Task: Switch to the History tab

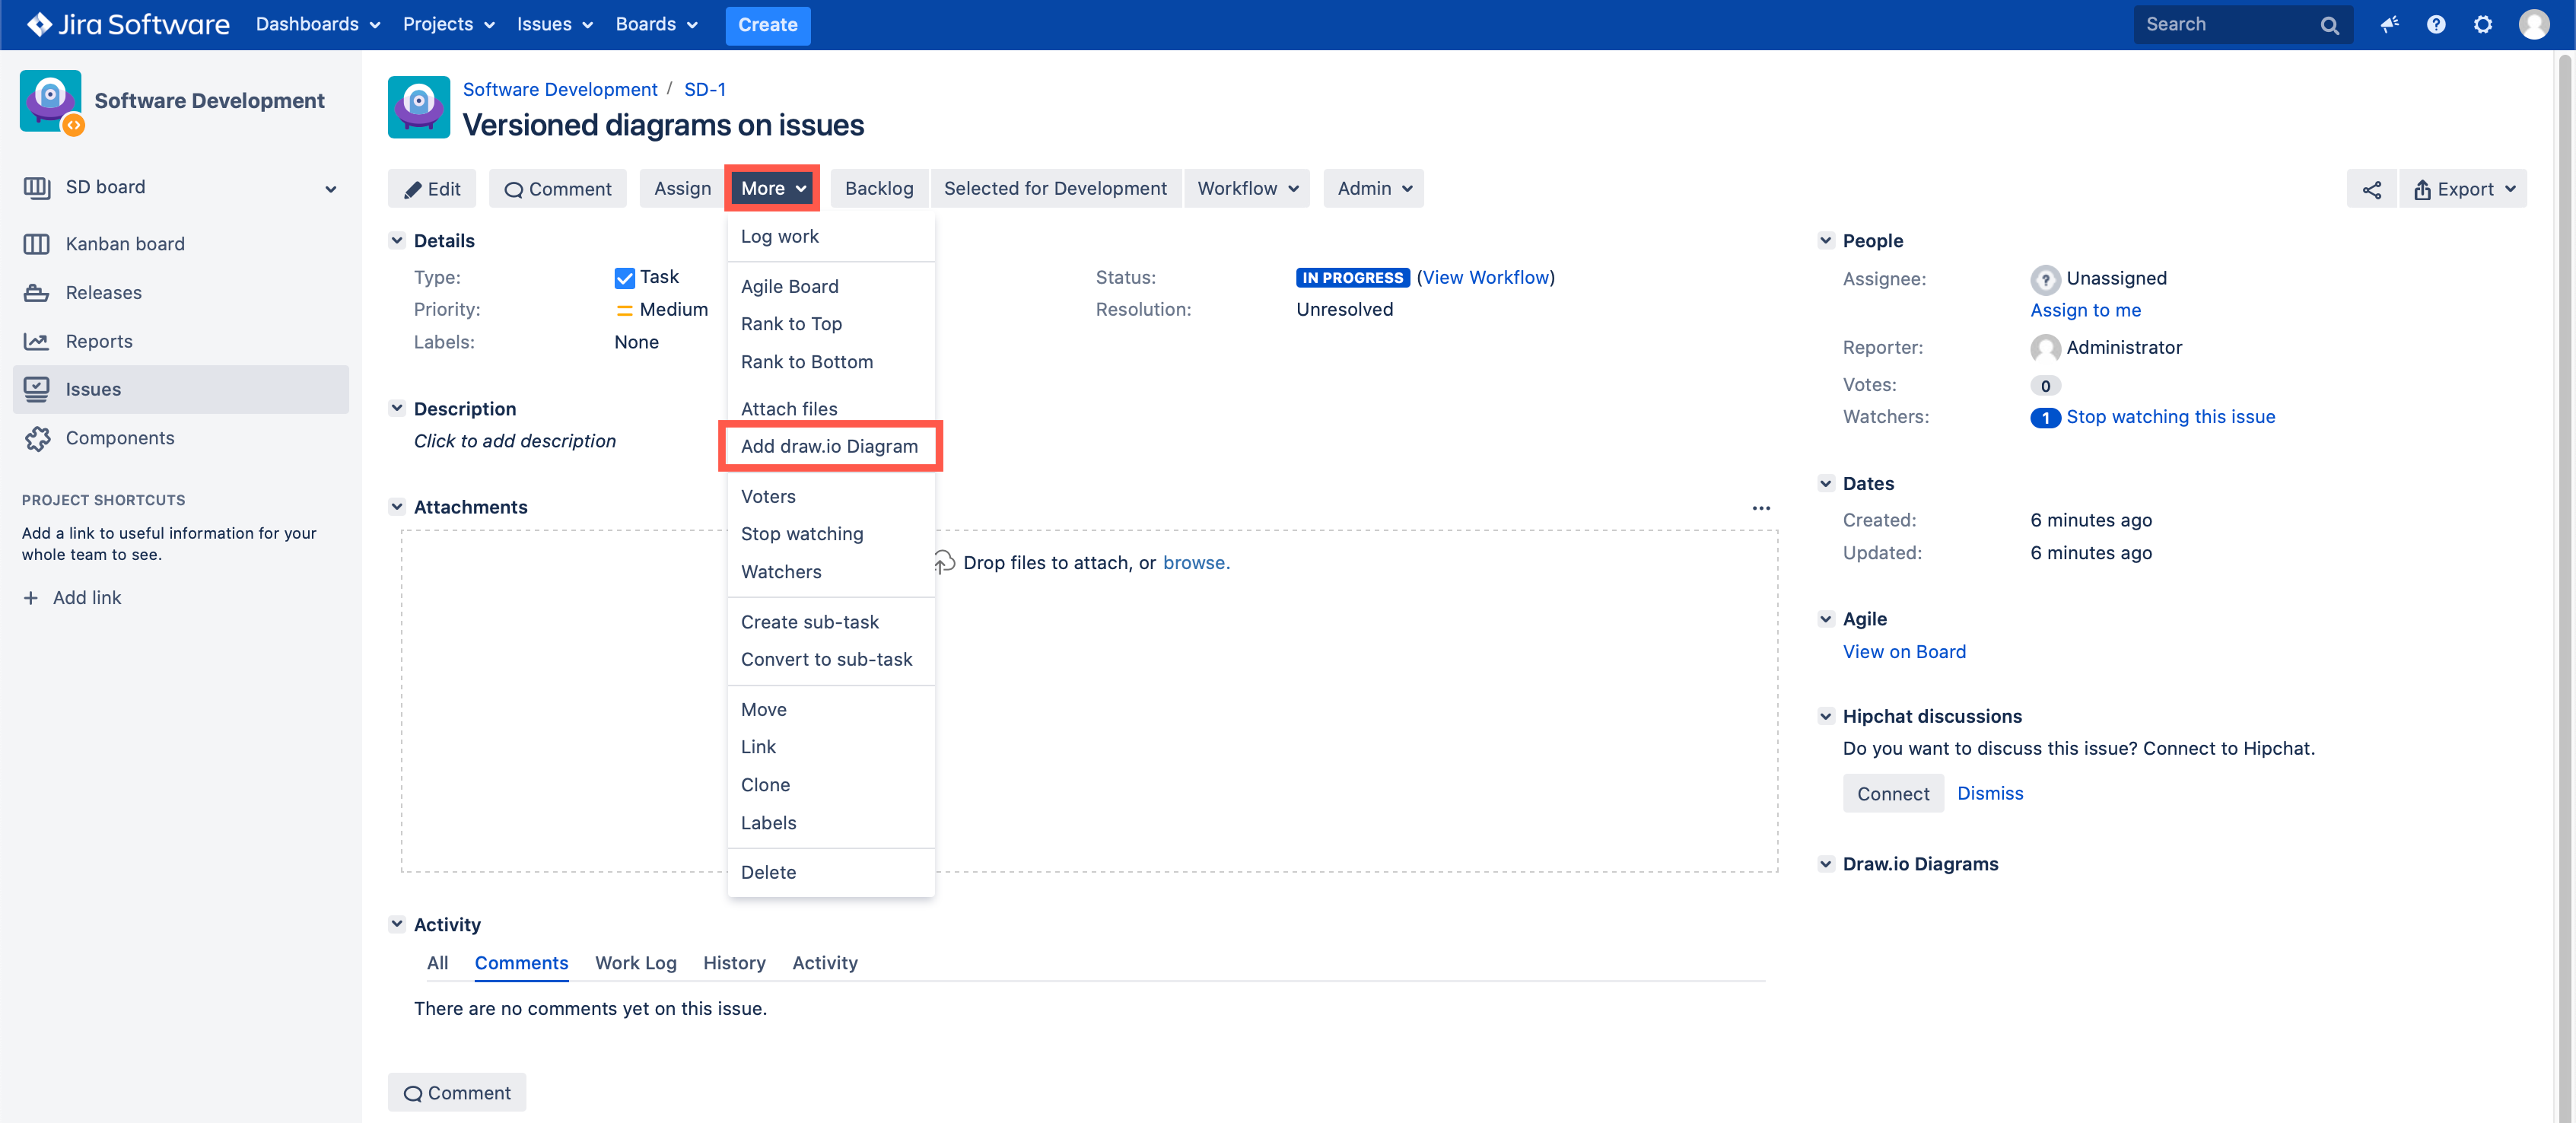Action: click(734, 962)
